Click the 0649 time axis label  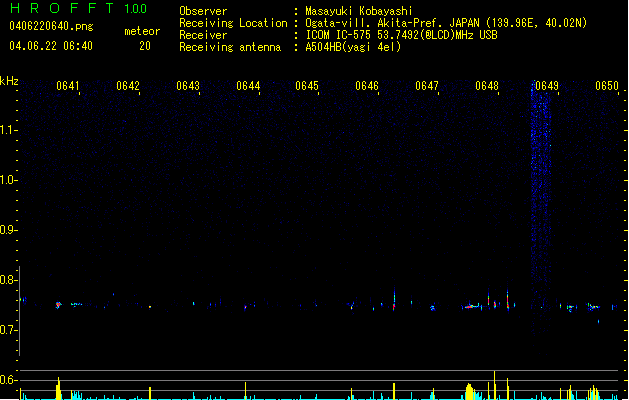pyautogui.click(x=547, y=86)
